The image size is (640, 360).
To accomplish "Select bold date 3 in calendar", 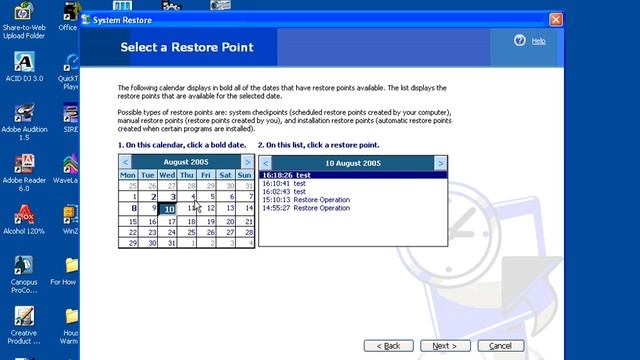I will coord(167,197).
